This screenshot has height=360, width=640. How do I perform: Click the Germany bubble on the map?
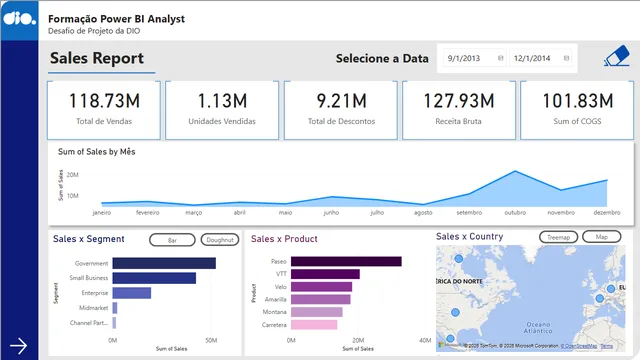click(611, 289)
